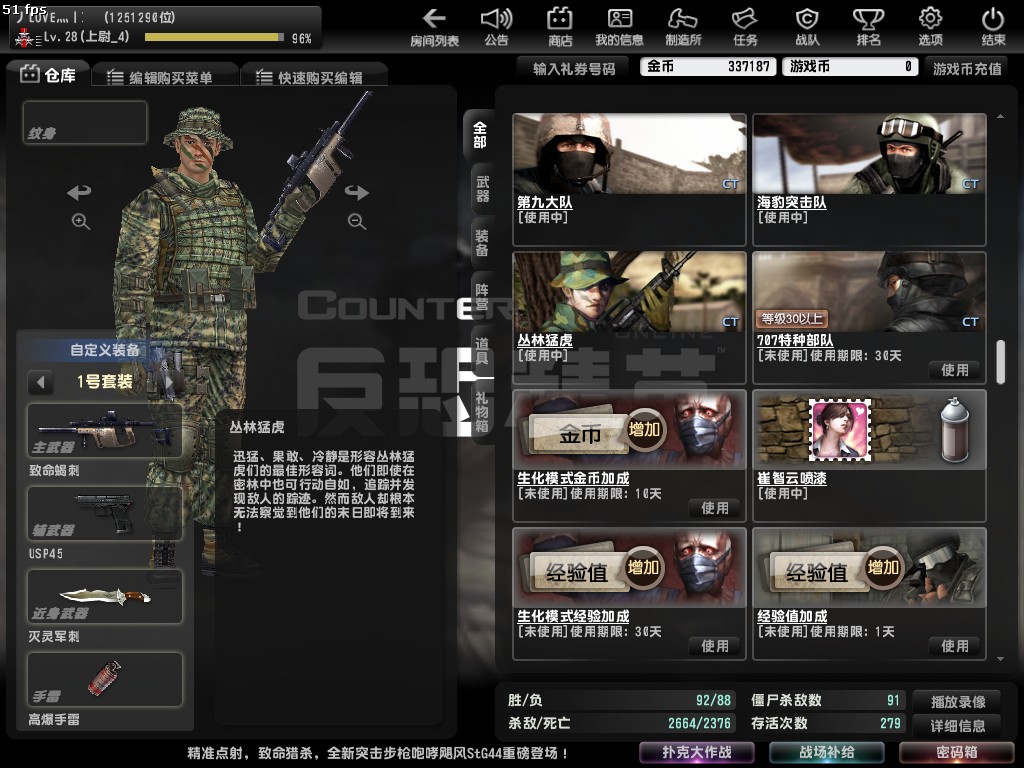Open options (选项) gear icon

[x=931, y=27]
